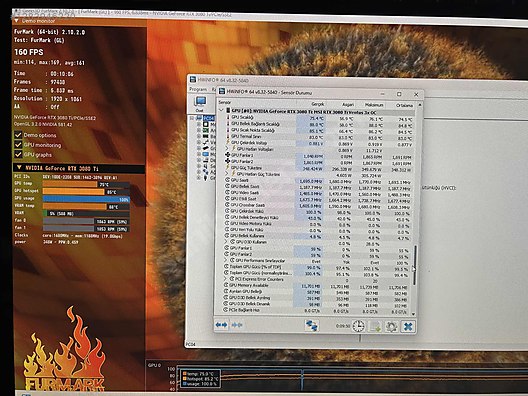
Task: Expand the GPU D3D Kullanımı row
Action: pyautogui.click(x=226, y=242)
